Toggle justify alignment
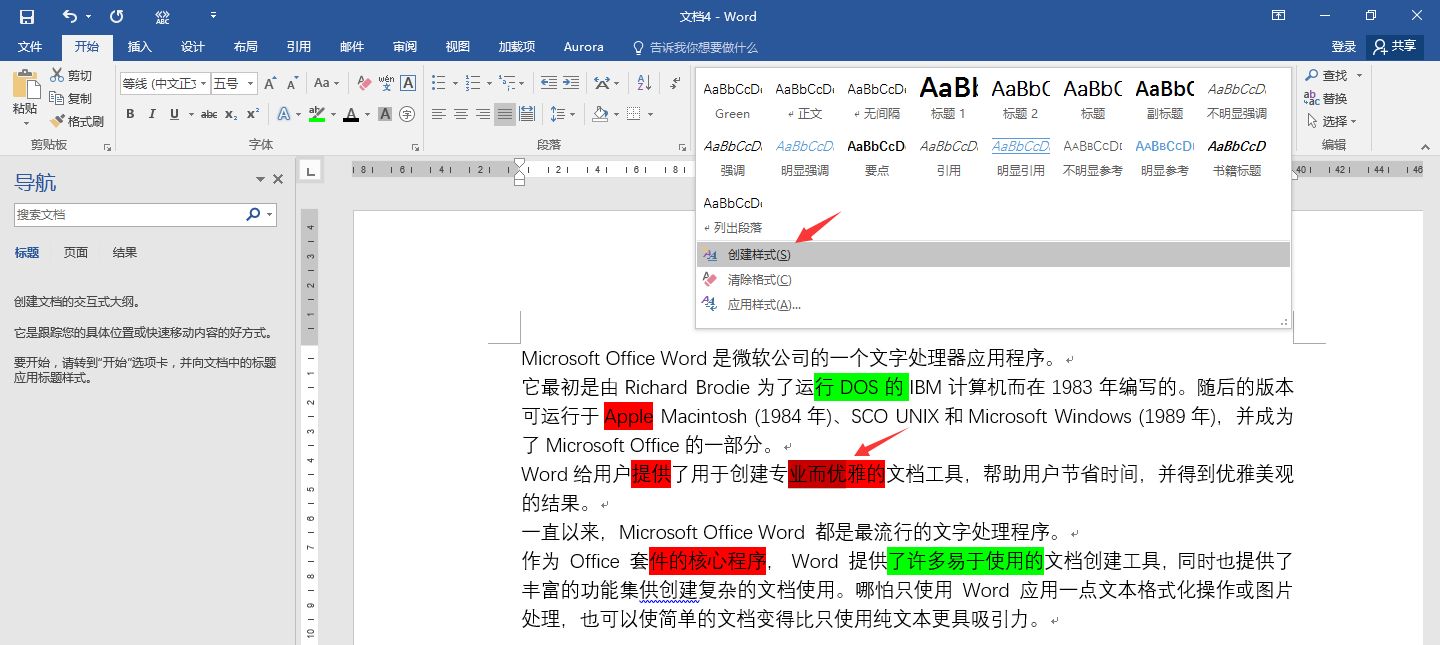 pos(505,114)
